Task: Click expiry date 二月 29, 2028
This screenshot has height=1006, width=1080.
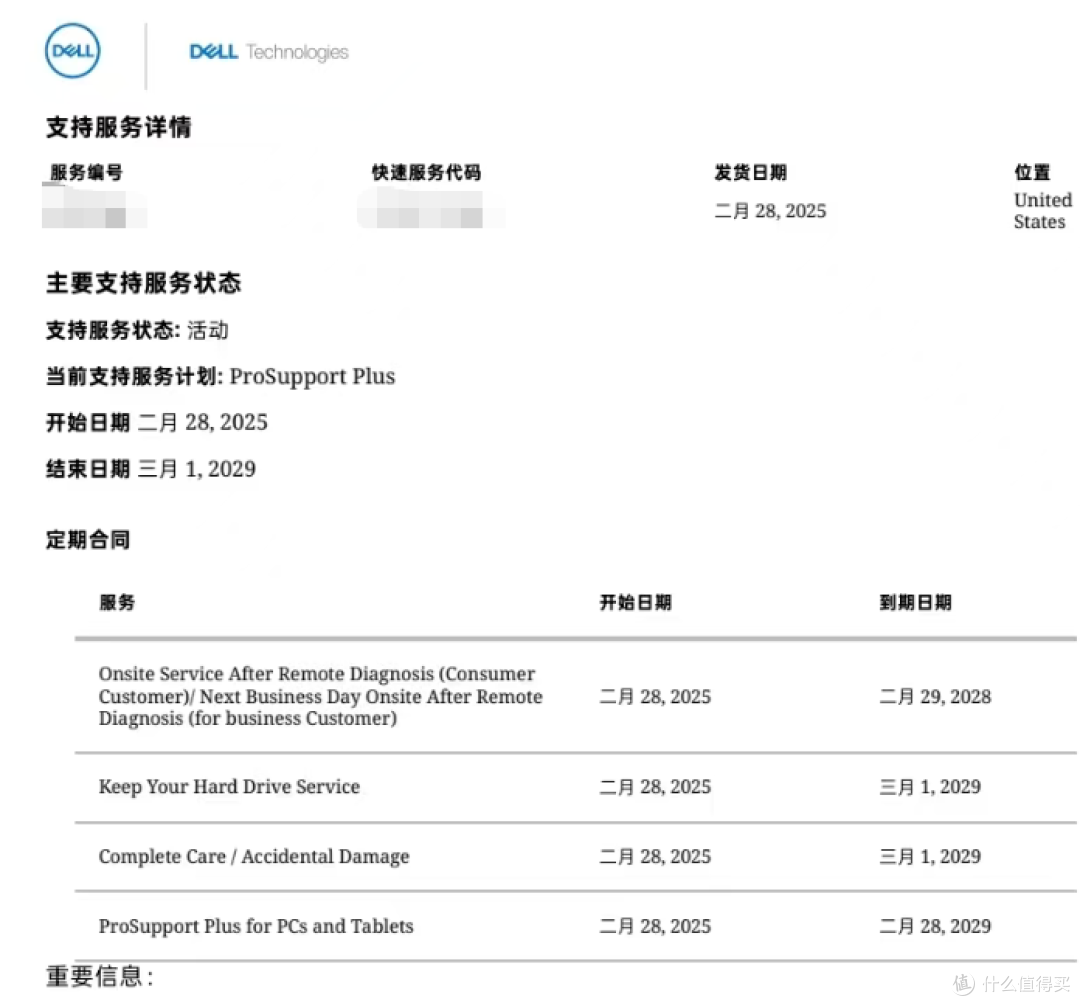Action: coord(935,696)
